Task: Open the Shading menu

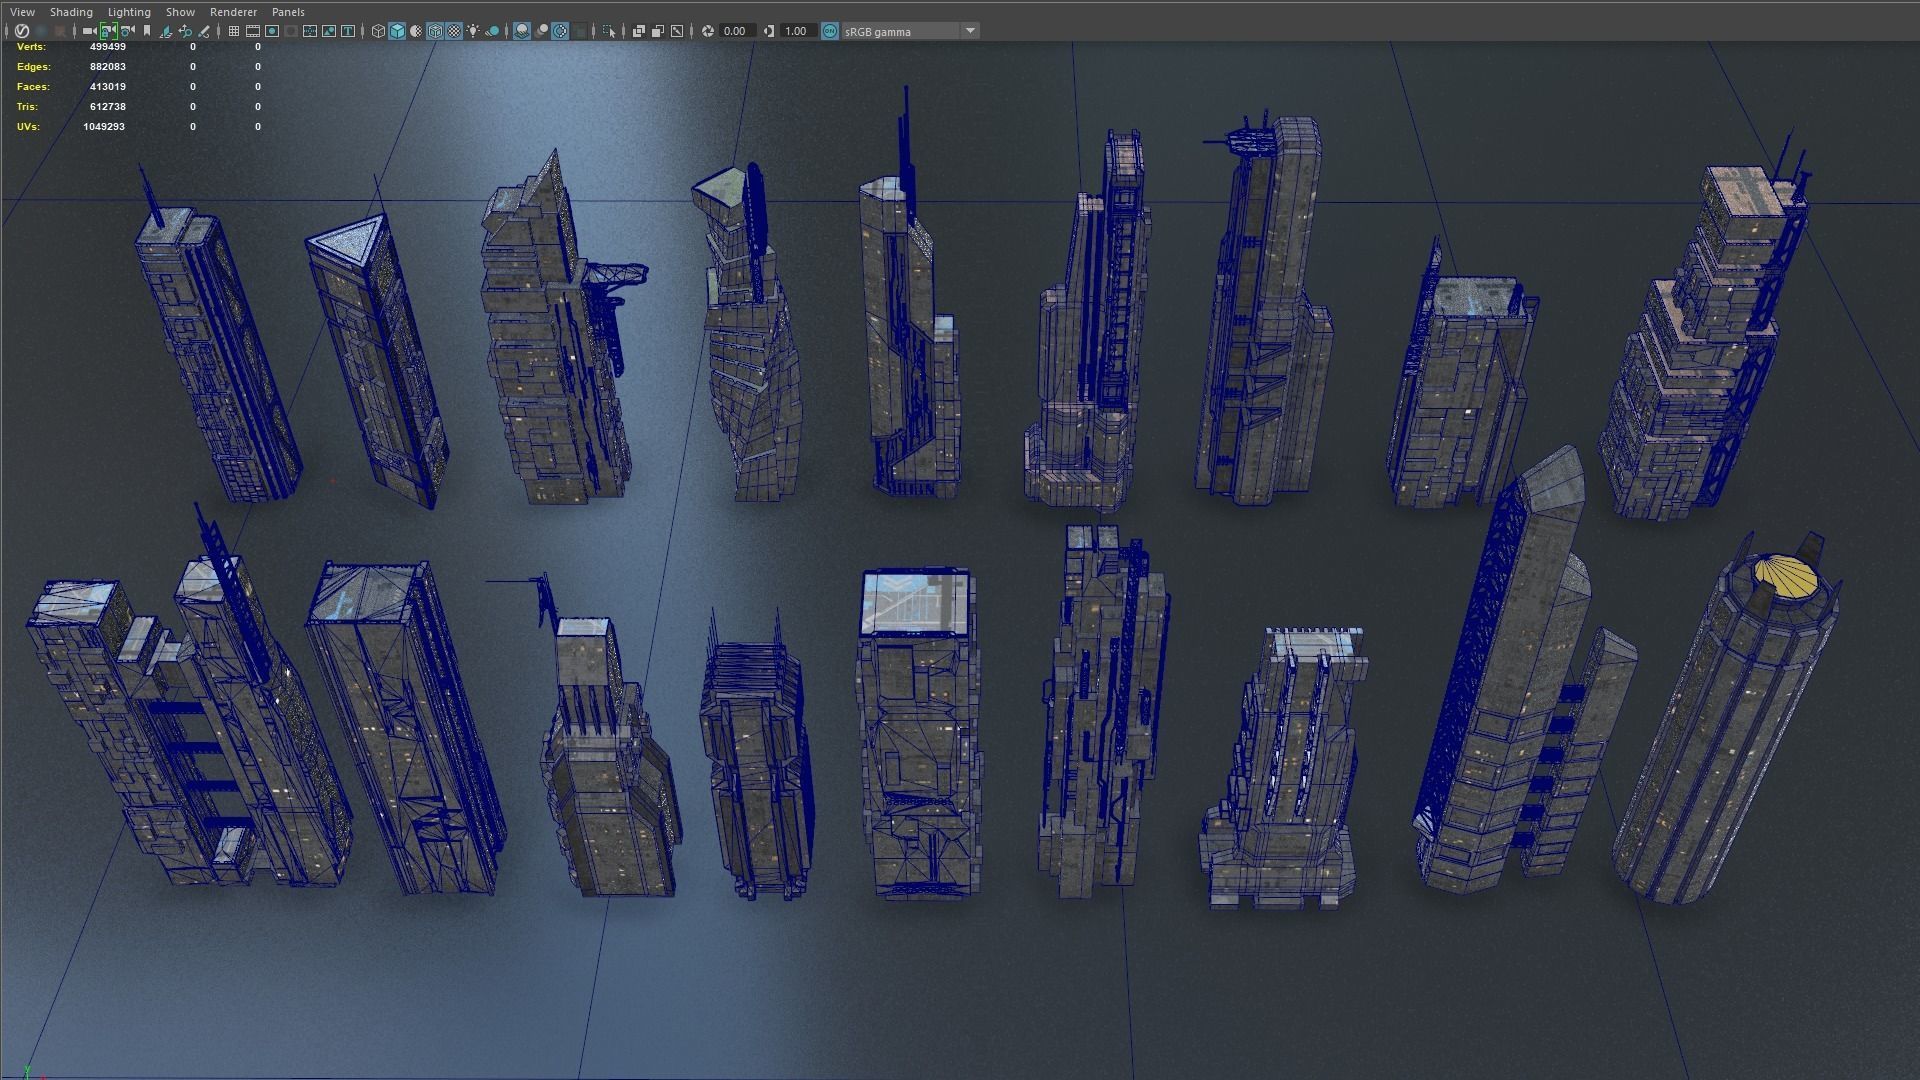Action: (x=71, y=12)
